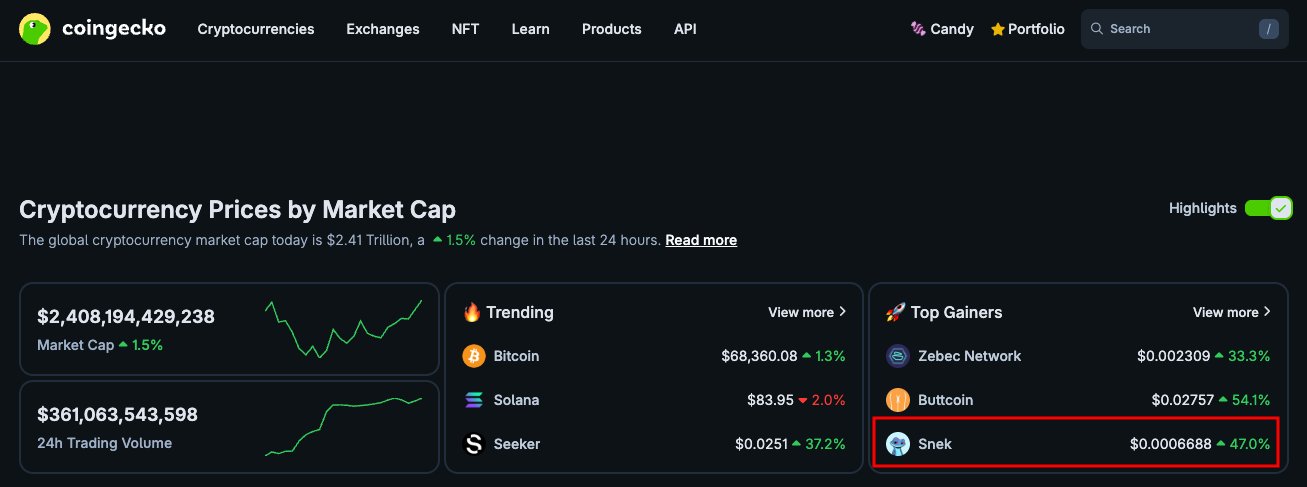Open the API link in navigation
Screen dimensions: 1307x487
tap(685, 29)
